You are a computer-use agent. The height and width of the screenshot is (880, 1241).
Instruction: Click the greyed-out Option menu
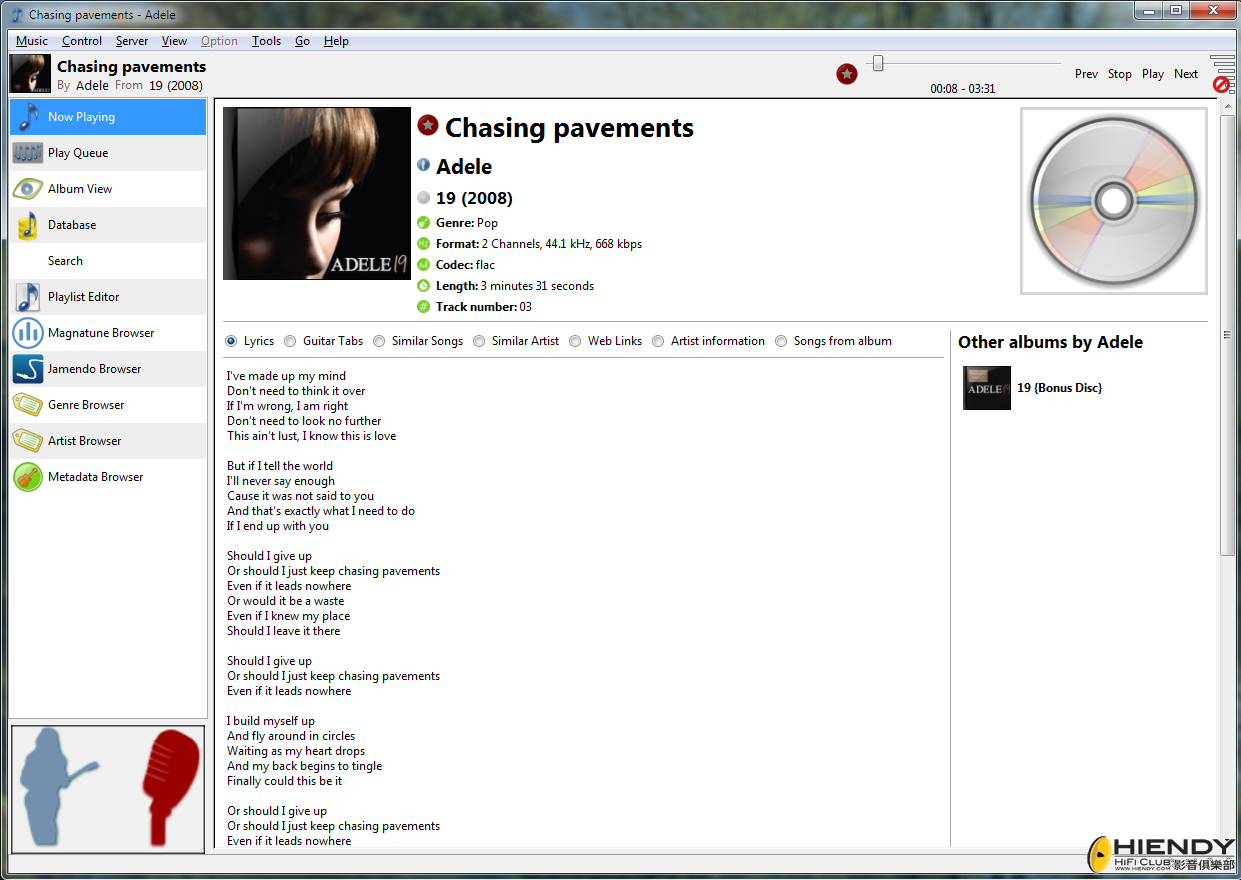pyautogui.click(x=219, y=41)
